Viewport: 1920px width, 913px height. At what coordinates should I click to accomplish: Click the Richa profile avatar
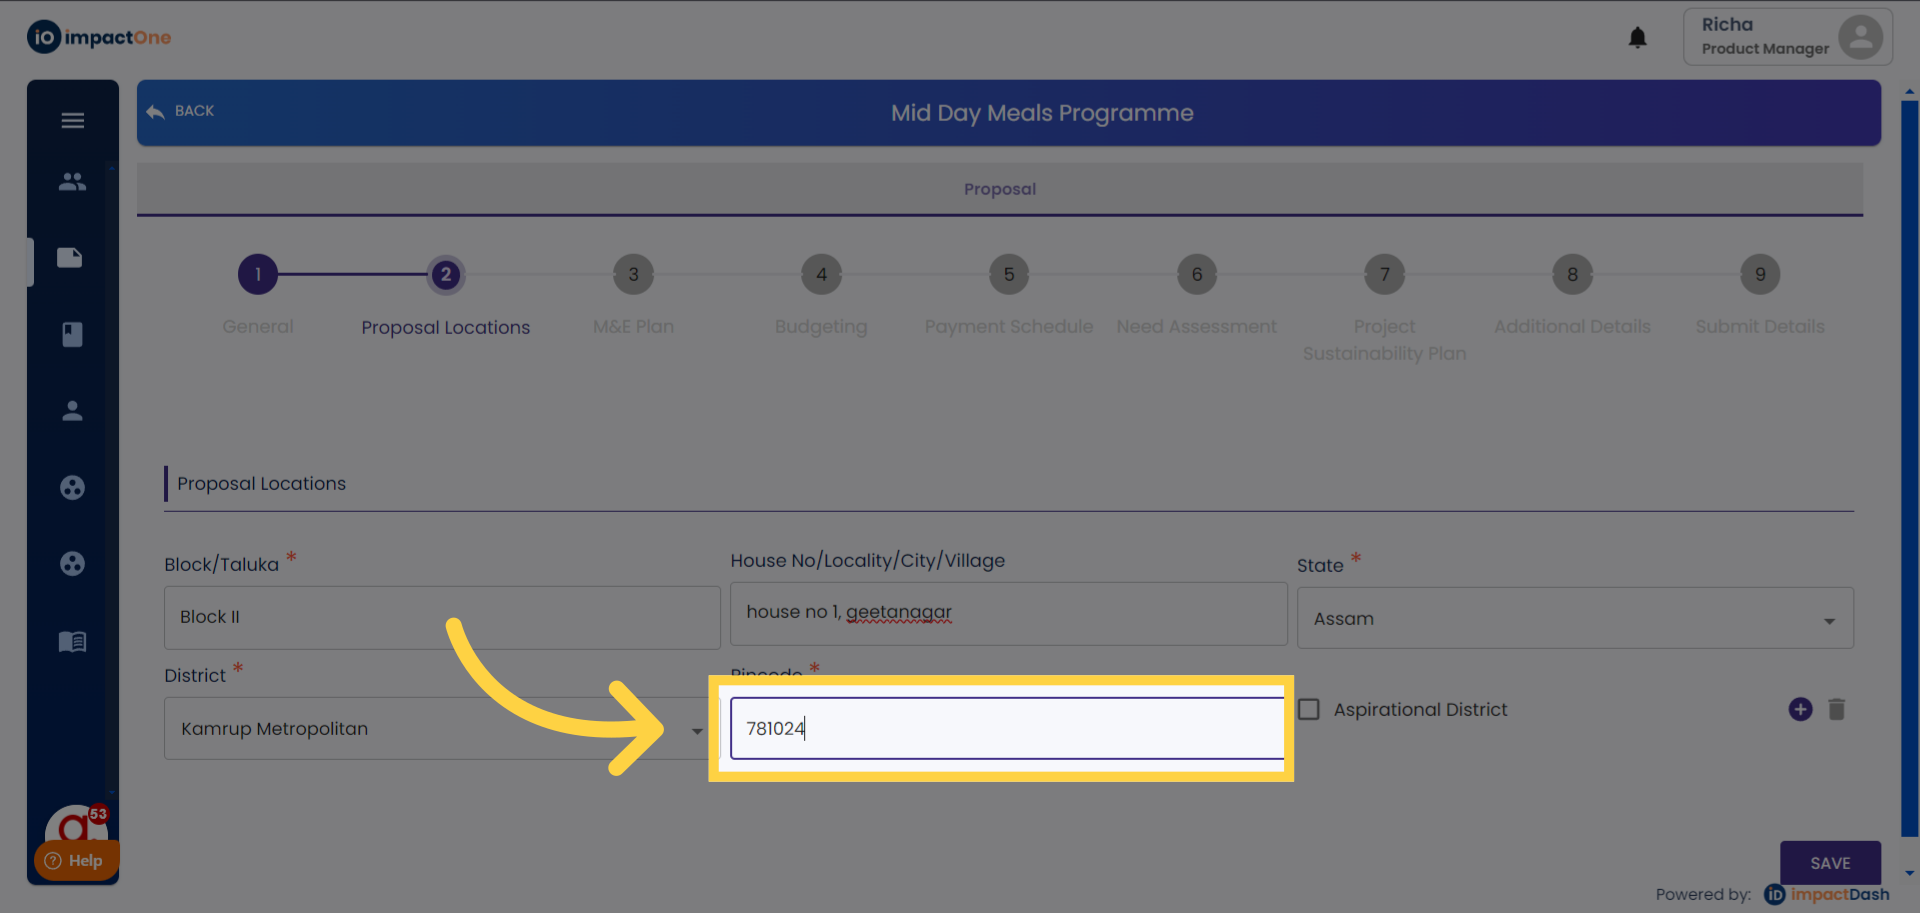(1859, 37)
